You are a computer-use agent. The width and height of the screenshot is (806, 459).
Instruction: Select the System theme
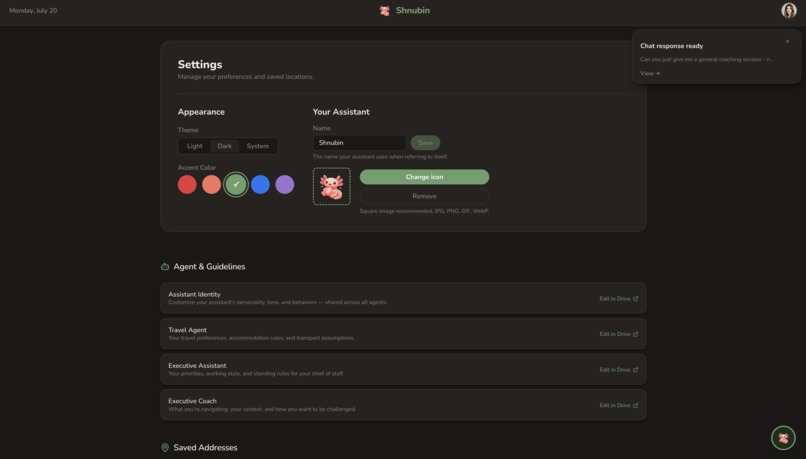click(x=258, y=146)
